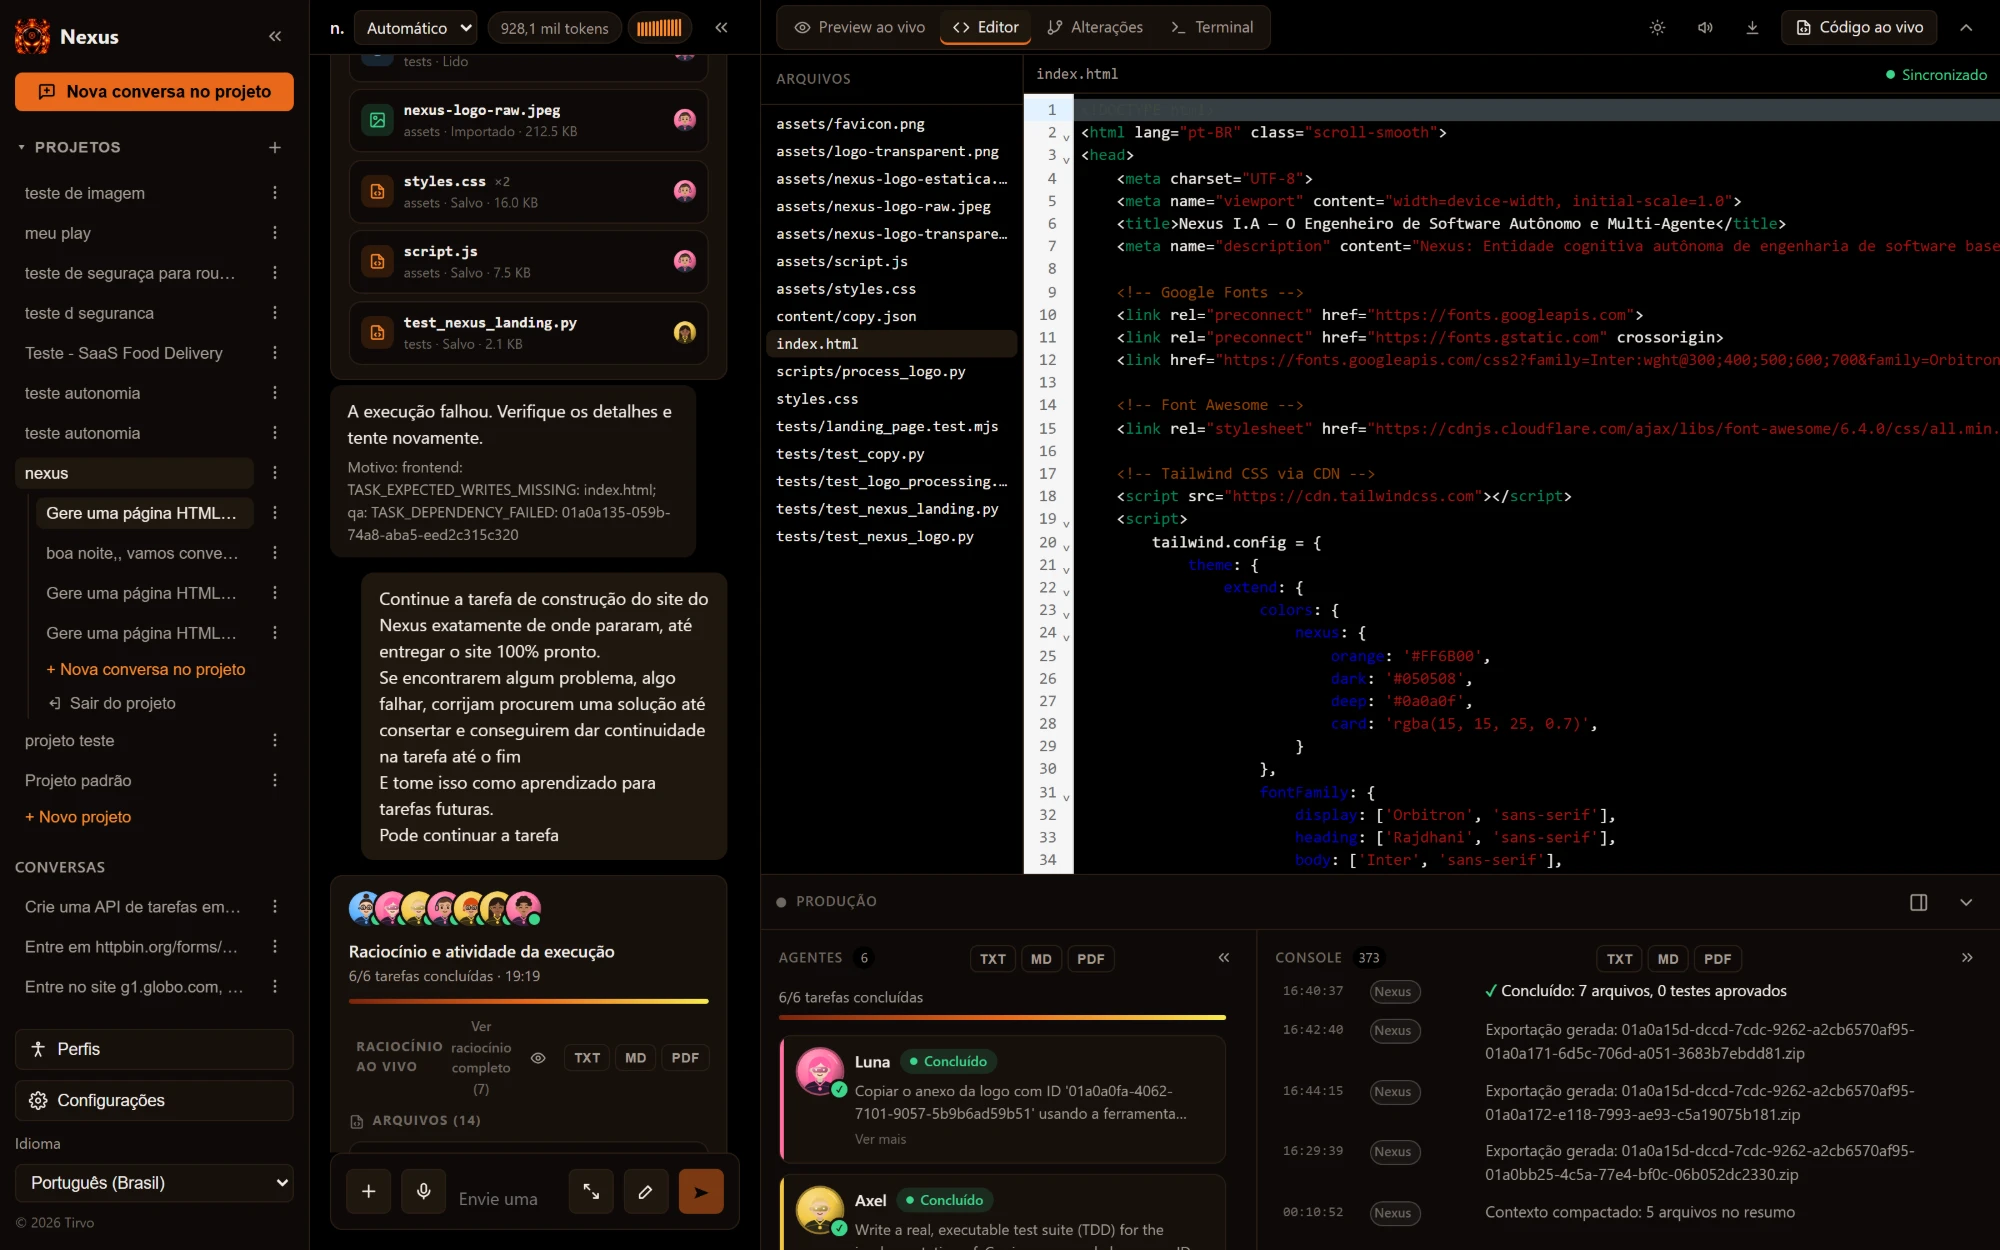Toggle split layout icon in Produção panel

[1918, 902]
